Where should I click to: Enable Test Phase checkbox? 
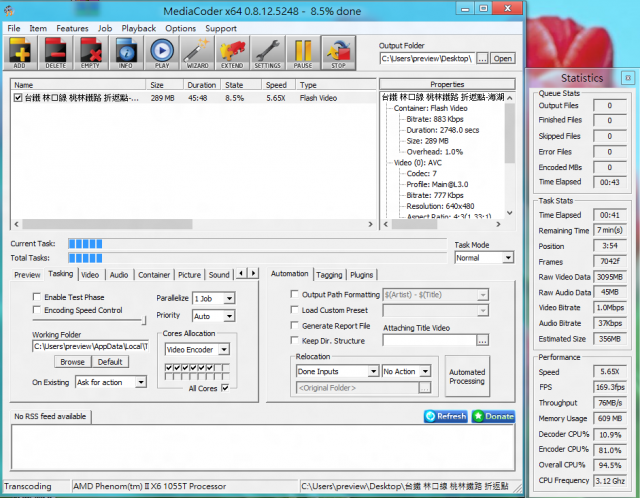(37, 297)
